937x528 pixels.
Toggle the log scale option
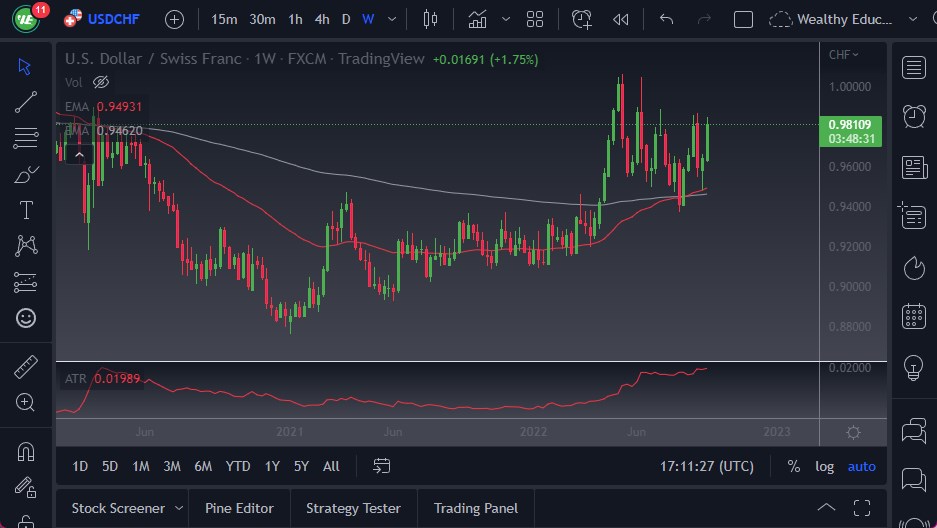click(x=824, y=466)
